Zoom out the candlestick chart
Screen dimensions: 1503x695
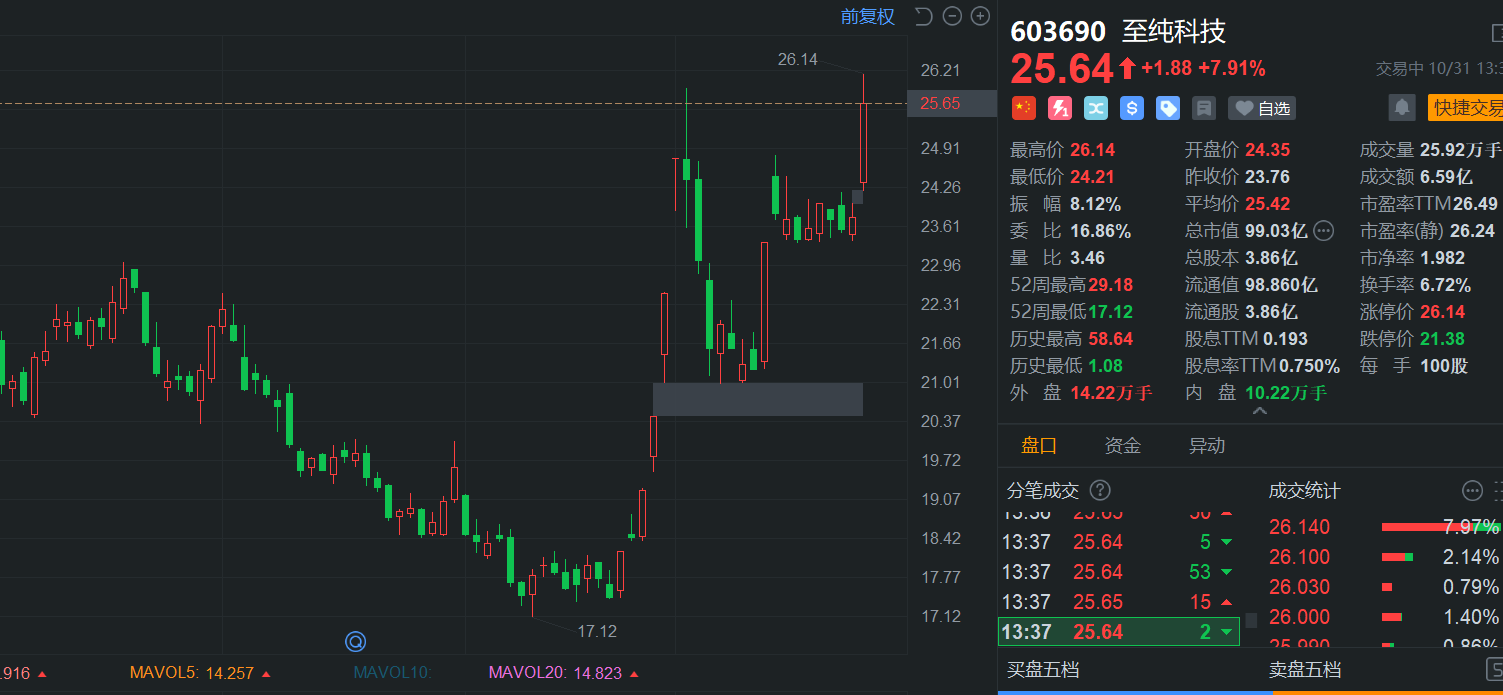click(x=952, y=16)
